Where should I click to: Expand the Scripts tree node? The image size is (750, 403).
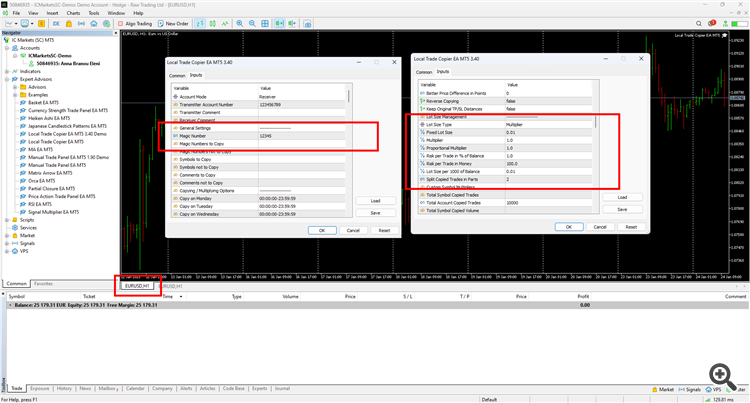(x=7, y=220)
